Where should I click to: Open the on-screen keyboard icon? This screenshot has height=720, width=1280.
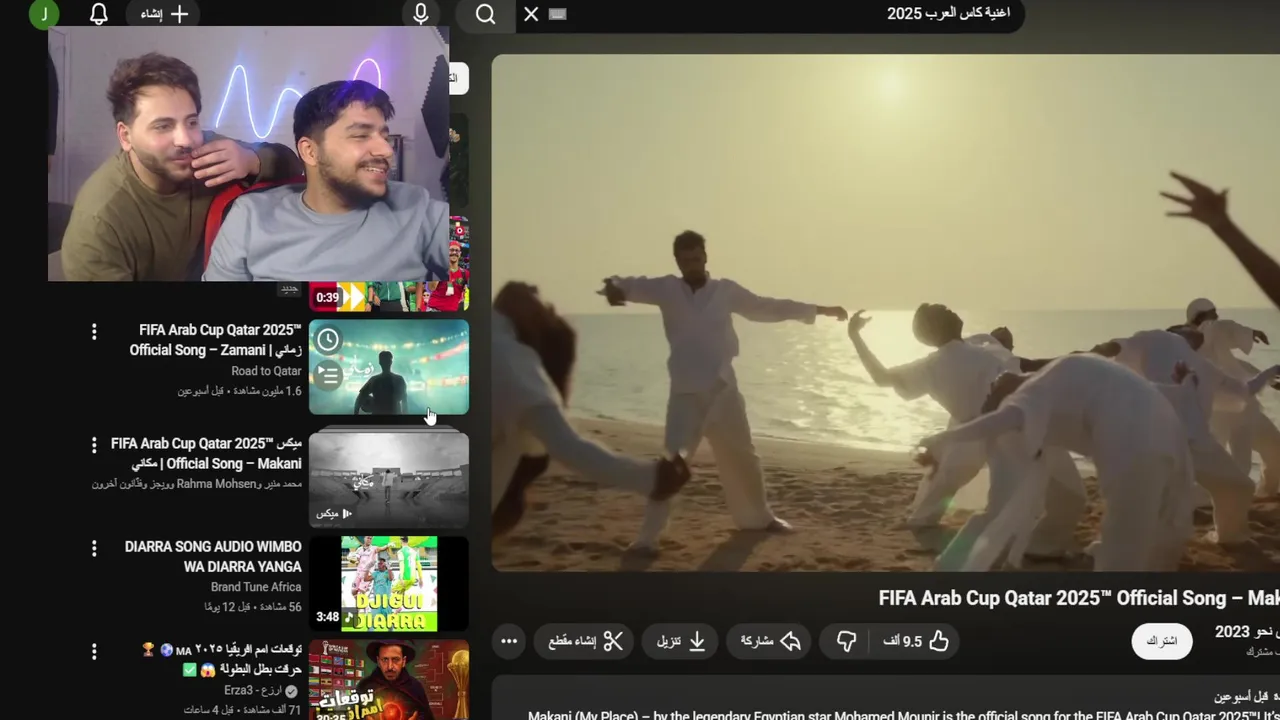coord(558,14)
